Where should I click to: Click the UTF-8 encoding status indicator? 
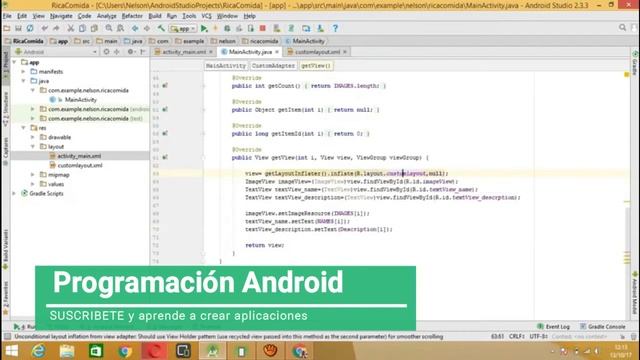click(538, 337)
